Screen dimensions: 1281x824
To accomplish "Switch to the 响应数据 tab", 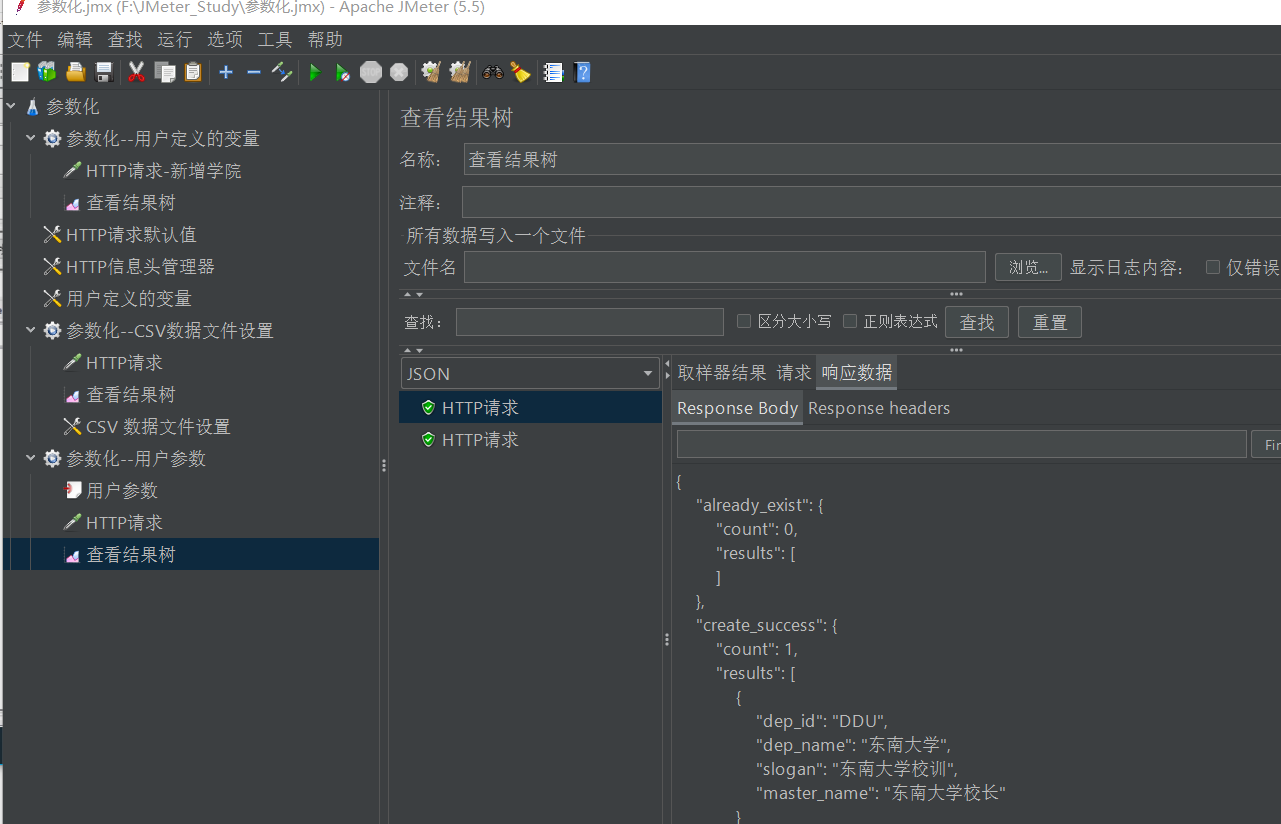I will pos(857,373).
